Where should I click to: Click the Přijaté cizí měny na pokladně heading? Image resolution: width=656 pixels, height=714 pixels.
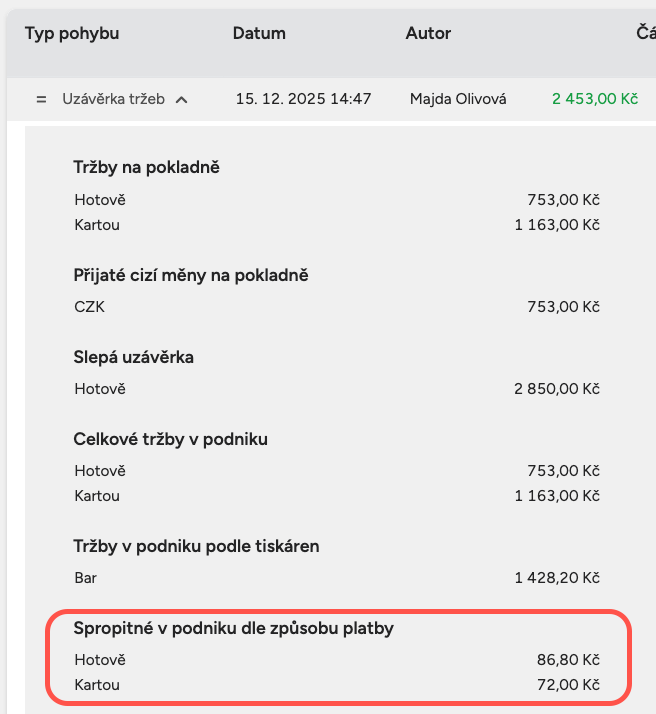coord(191,274)
